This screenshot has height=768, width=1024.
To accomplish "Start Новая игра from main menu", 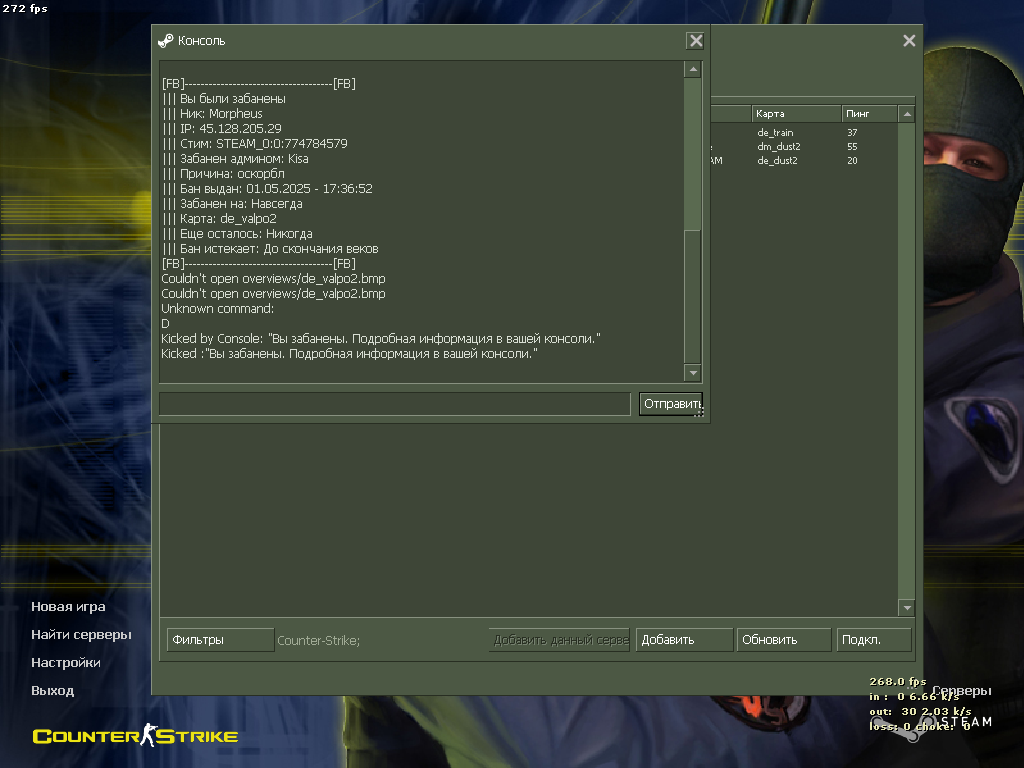I will pyautogui.click(x=68, y=607).
